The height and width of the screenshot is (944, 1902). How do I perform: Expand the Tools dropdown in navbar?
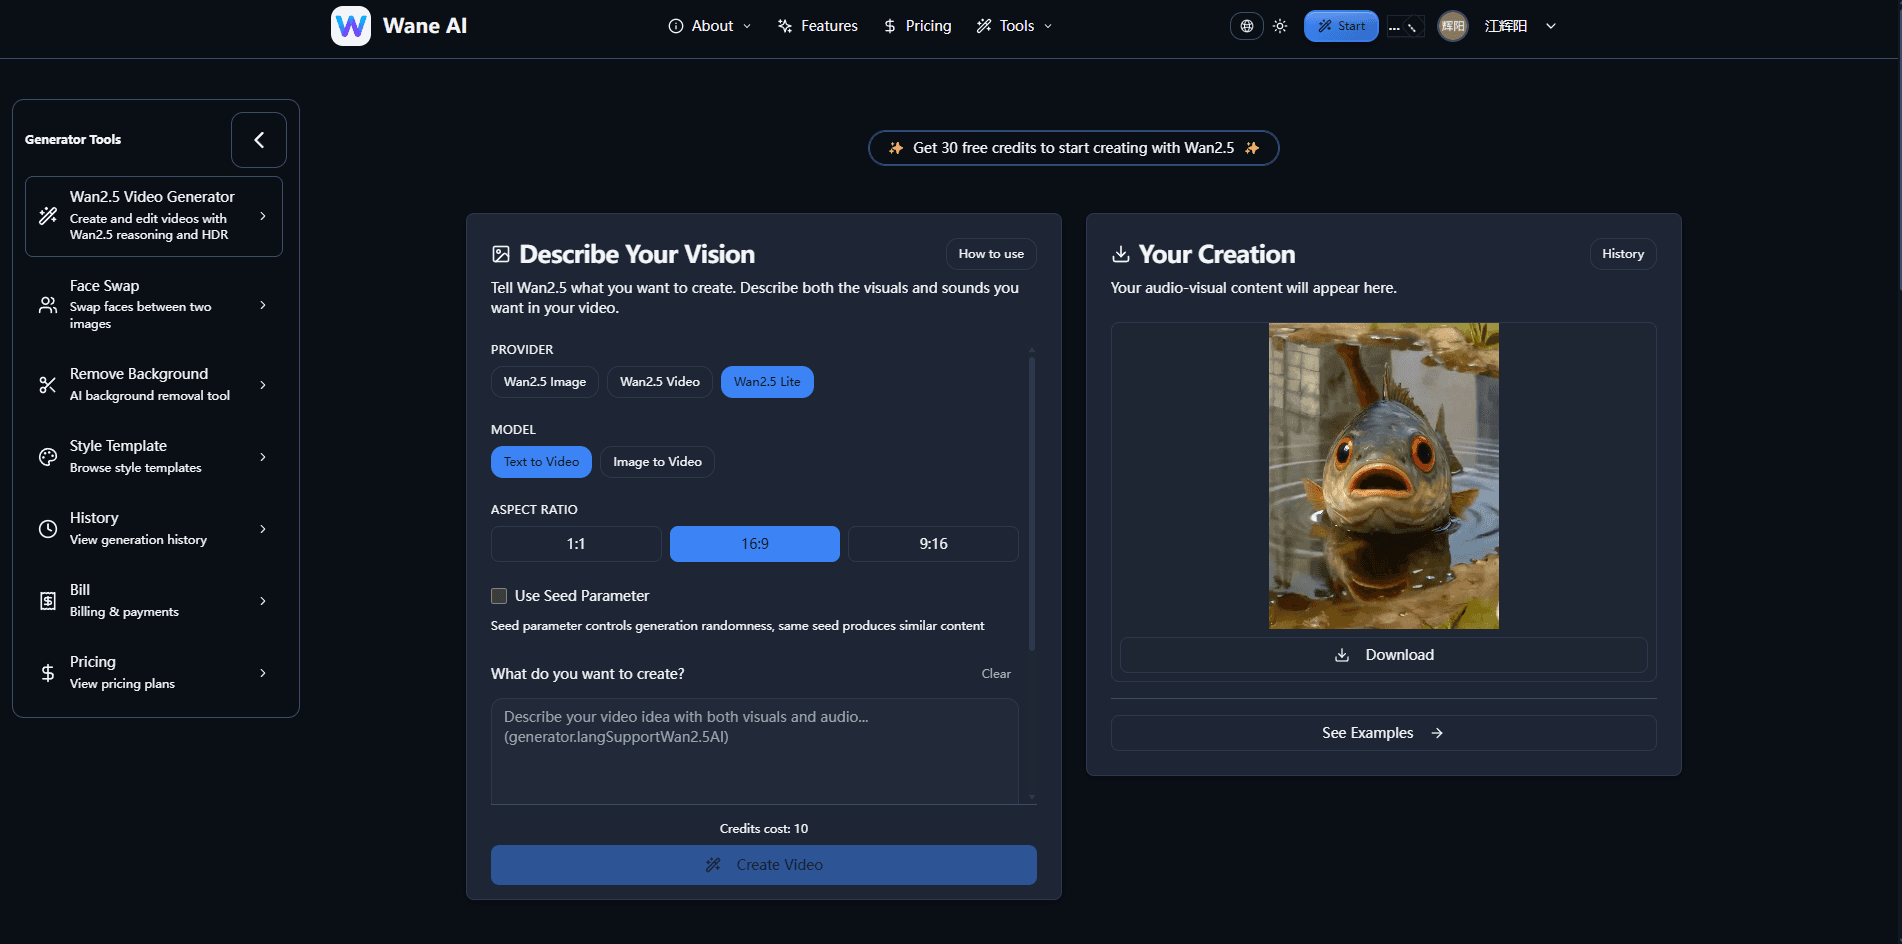1015,26
